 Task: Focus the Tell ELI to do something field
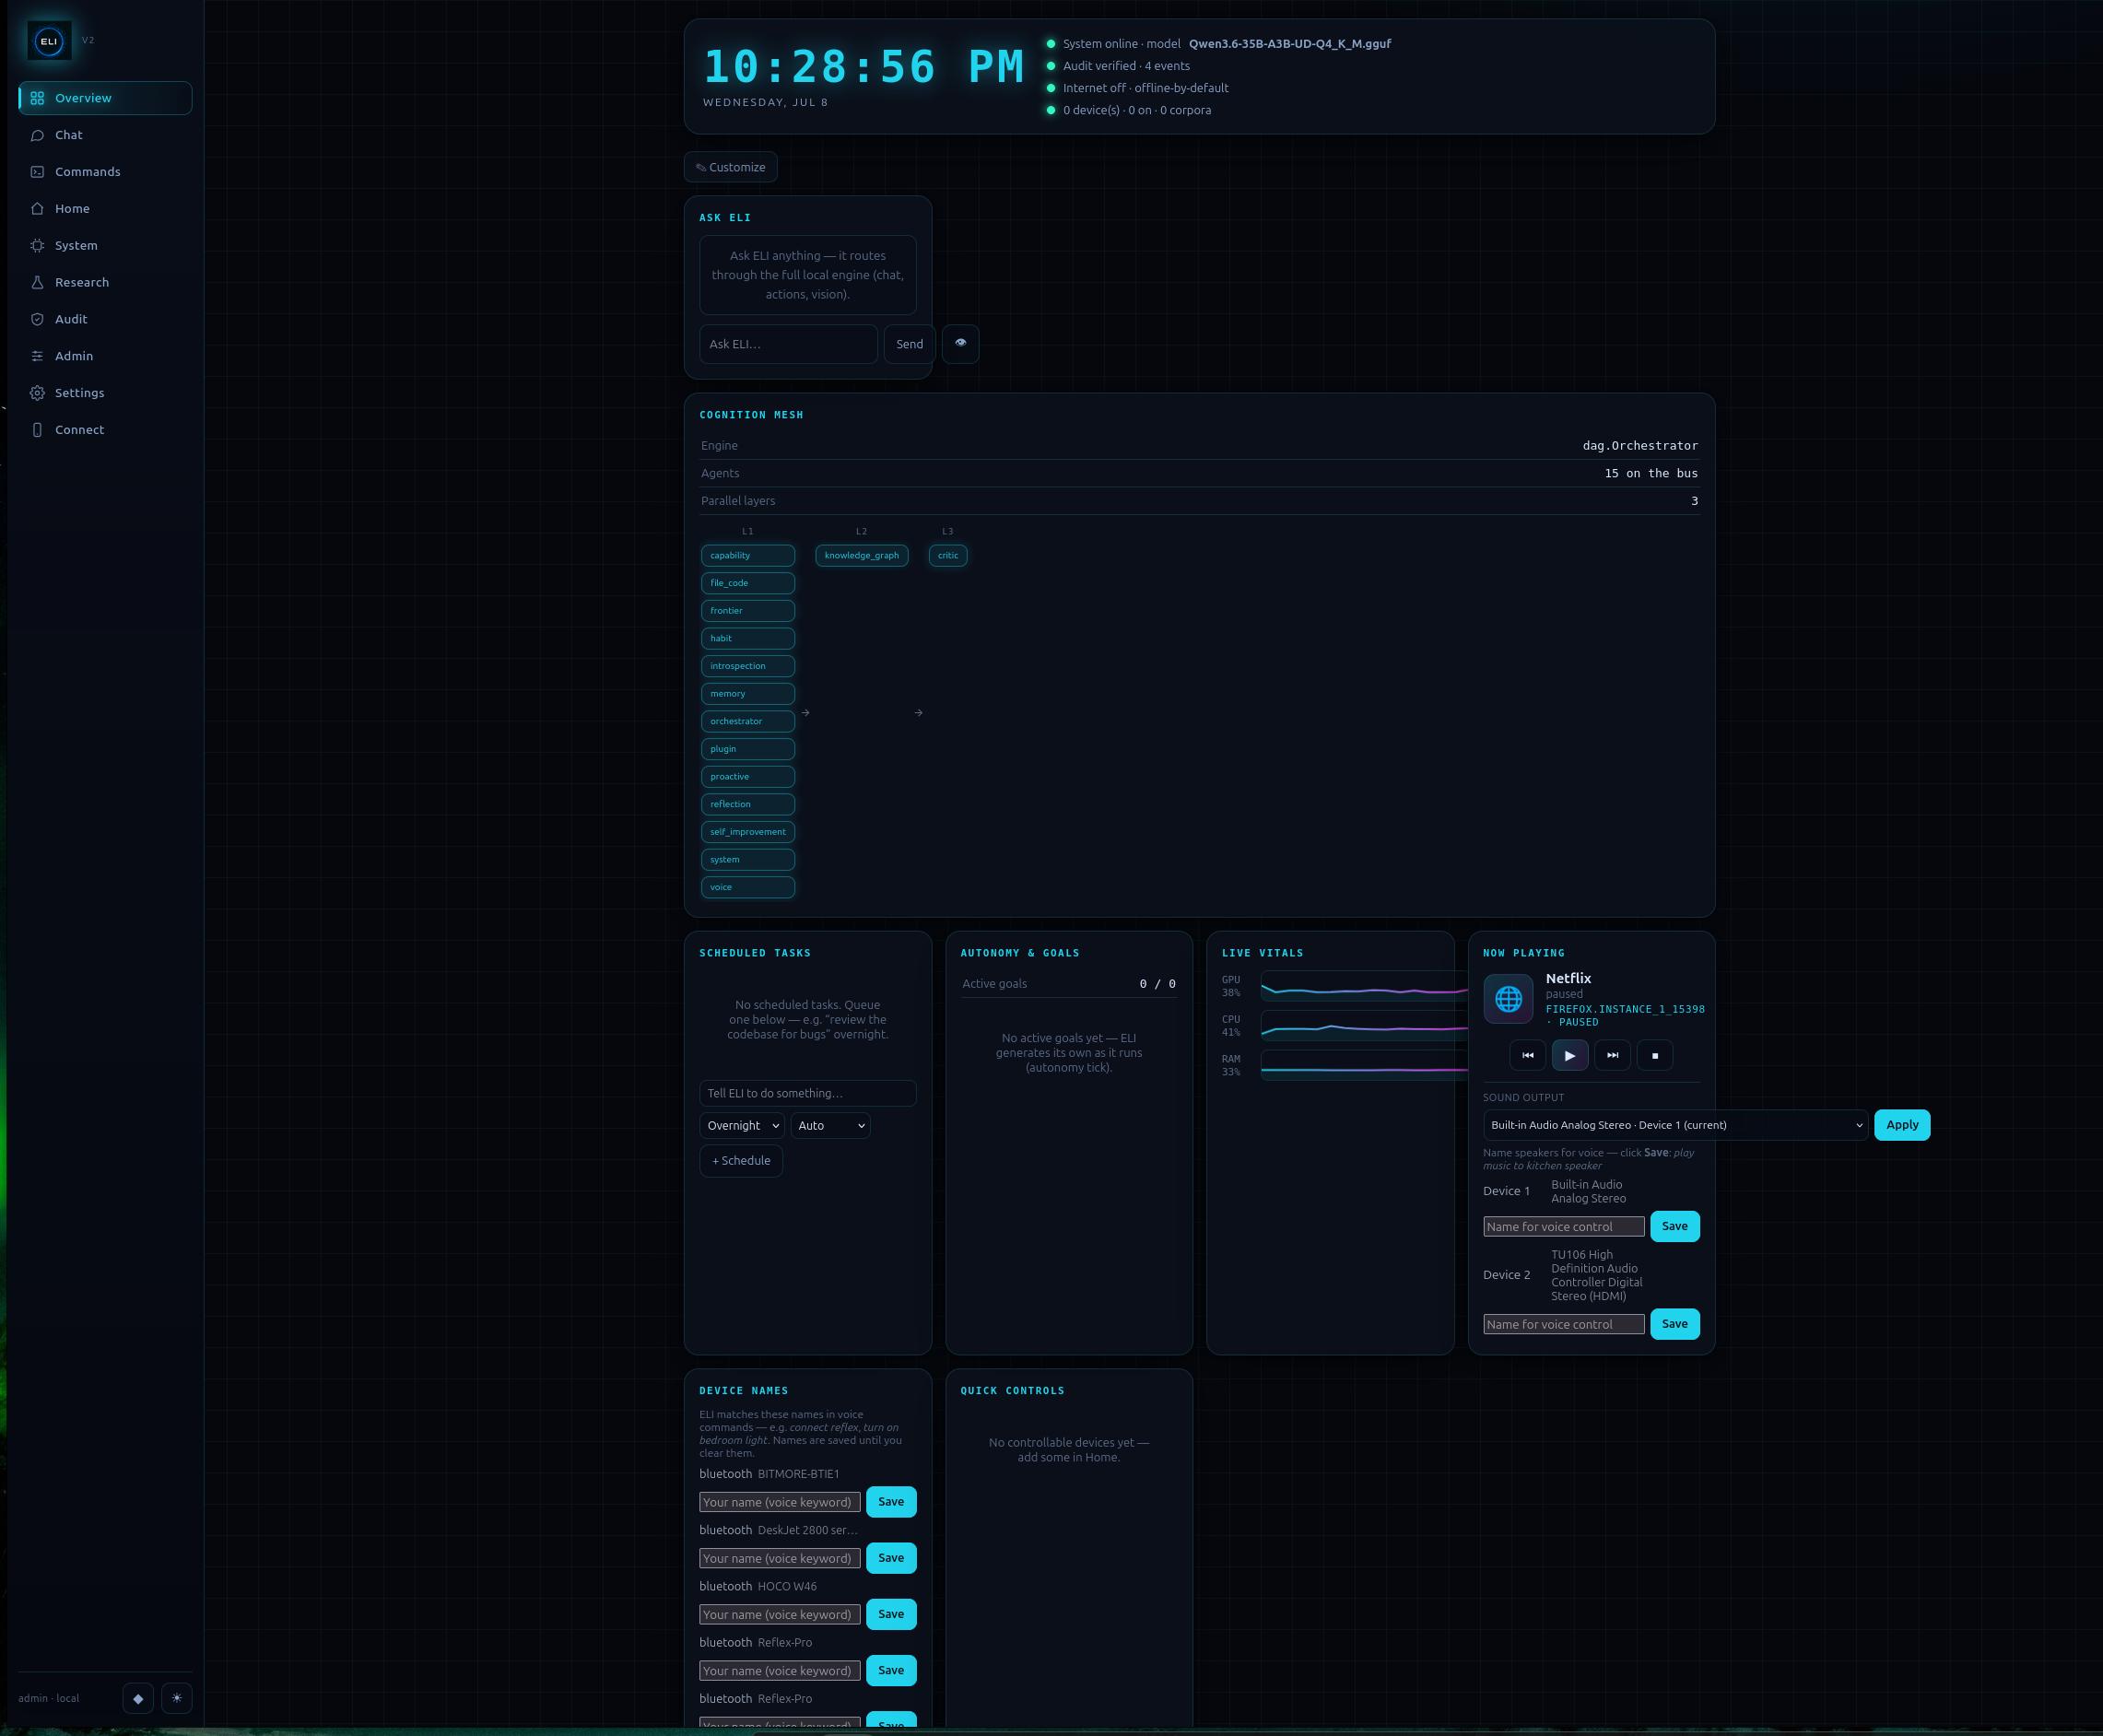(808, 1093)
